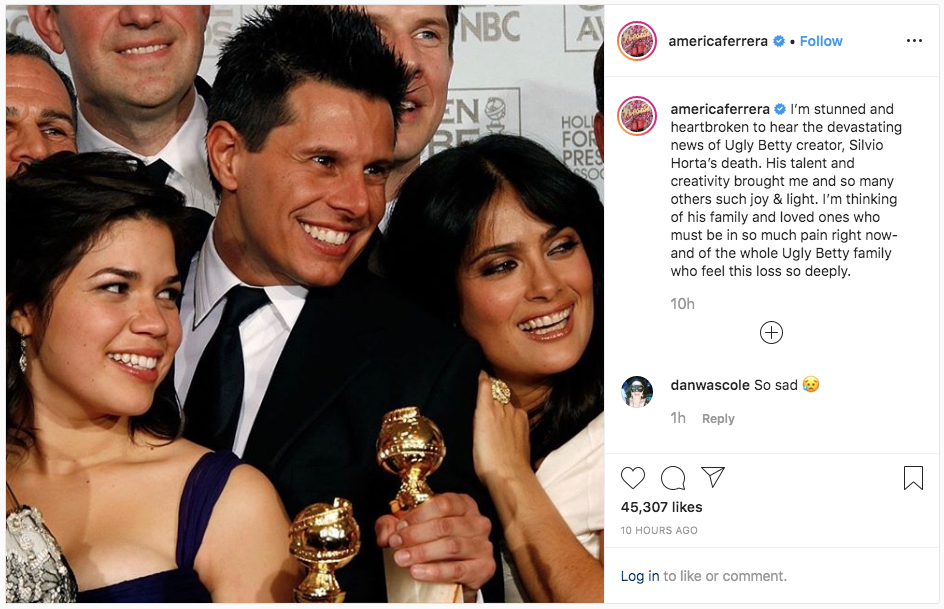Screen dimensions: 944x609
Task: Click the verified badge in the post header
Action: pyautogui.click(x=779, y=41)
